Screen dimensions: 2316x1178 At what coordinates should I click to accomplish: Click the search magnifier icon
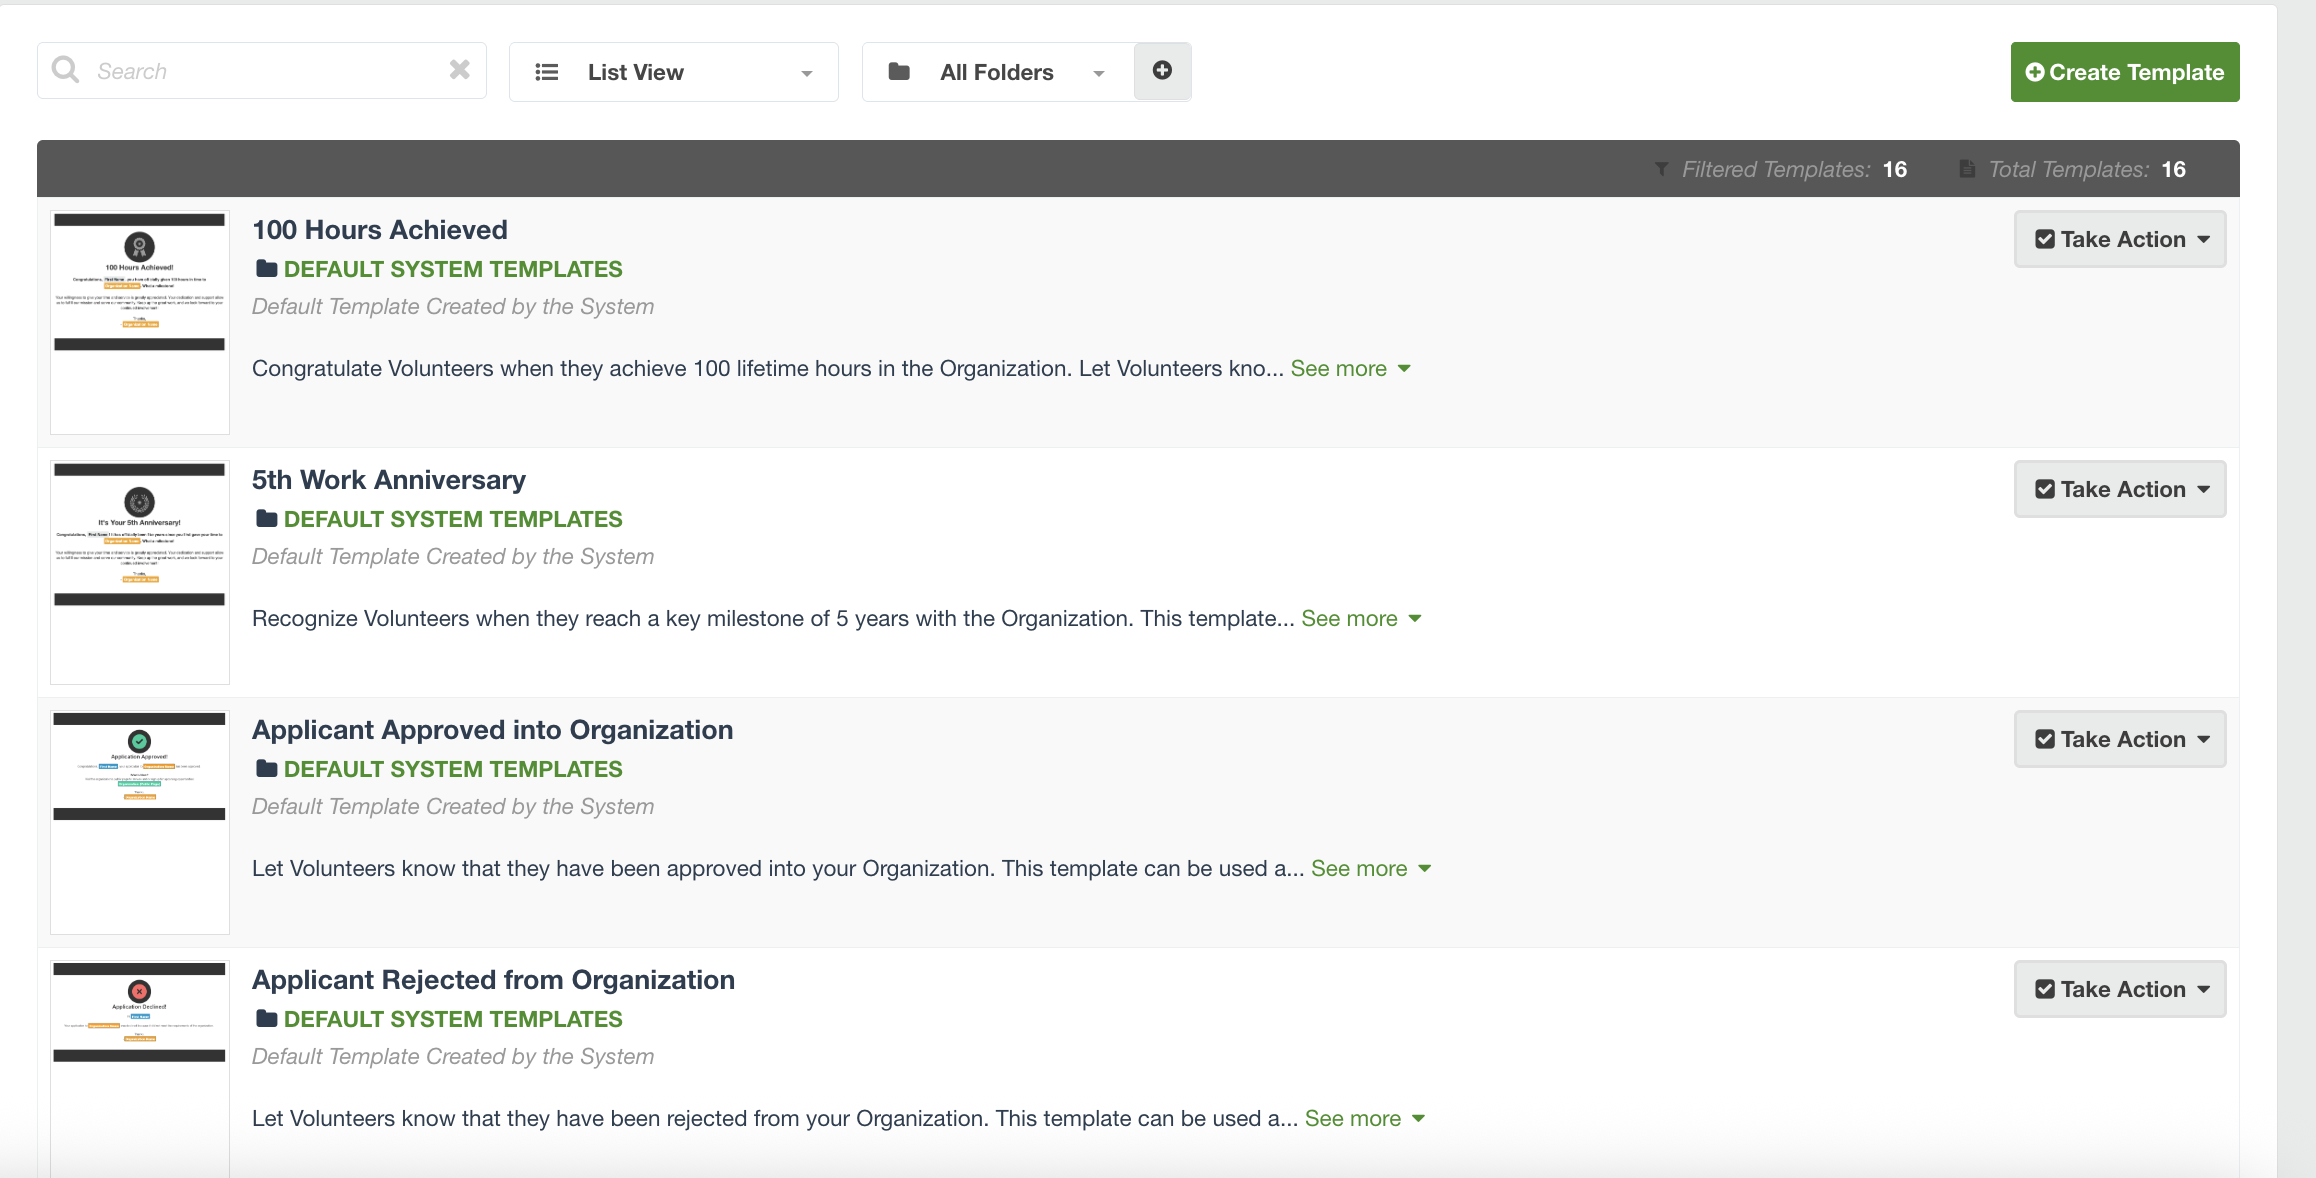click(65, 70)
